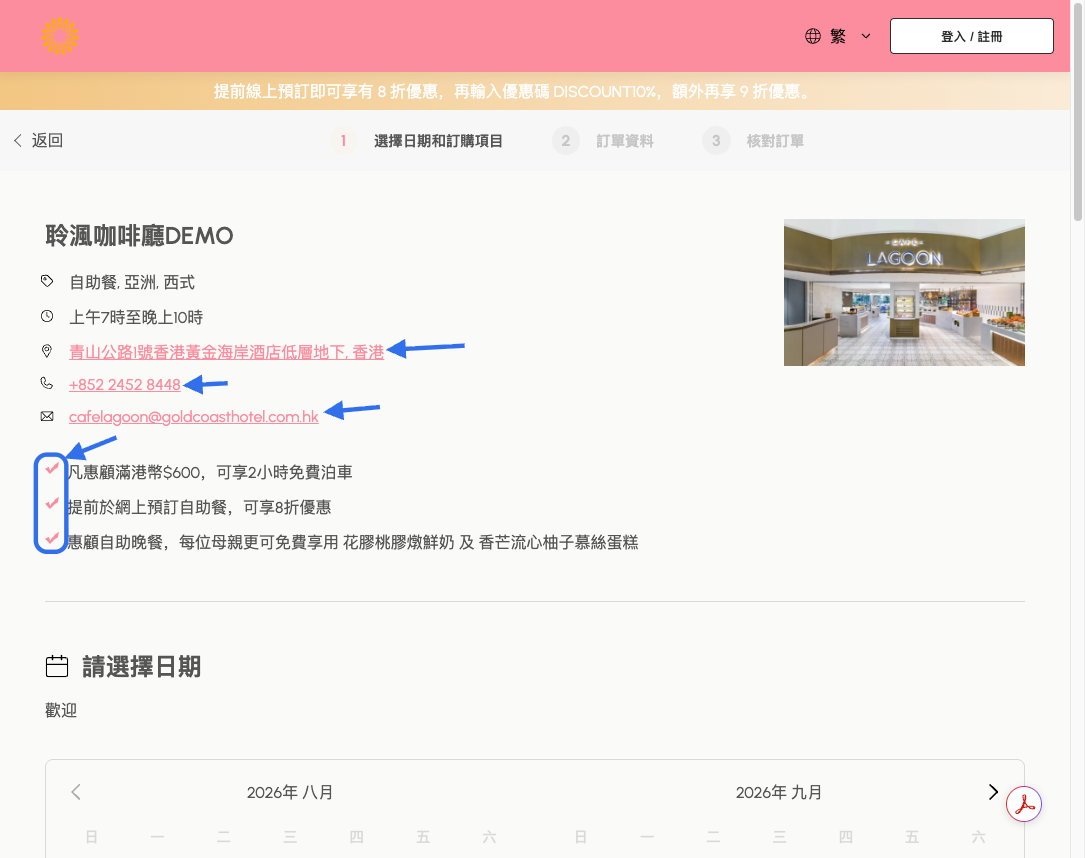This screenshot has width=1085, height=858.
Task: Click text 上午7時至晚上10時
Action: (136, 318)
